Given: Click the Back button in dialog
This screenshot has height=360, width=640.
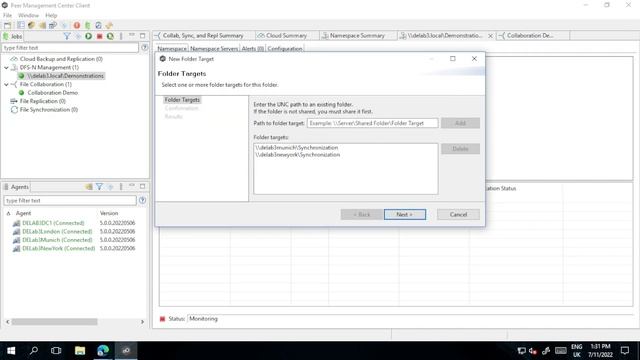Looking at the screenshot, I should 362,214.
